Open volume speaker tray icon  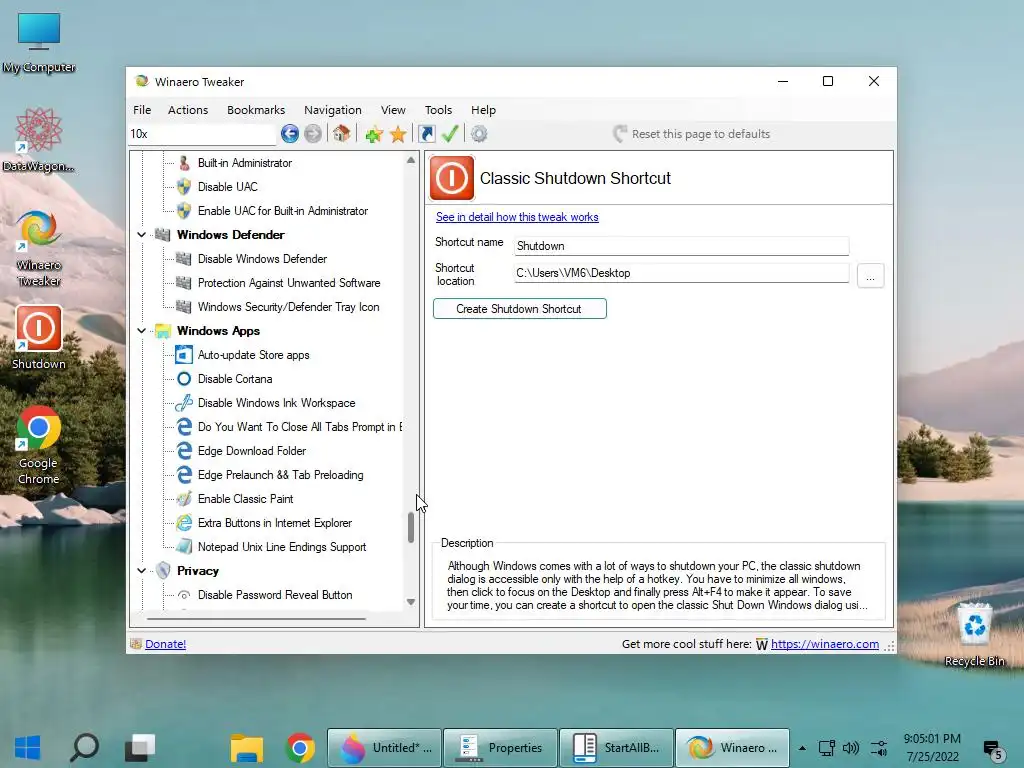(850, 748)
